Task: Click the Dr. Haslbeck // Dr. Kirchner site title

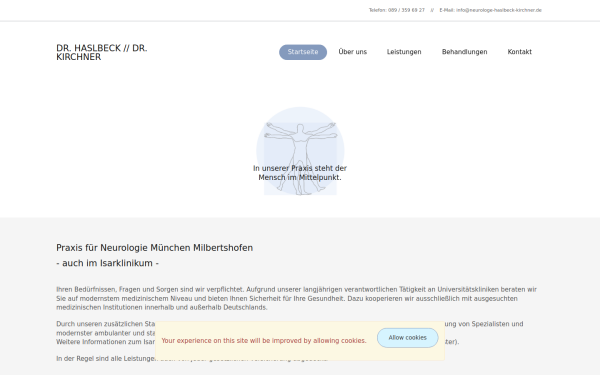Action: coord(102,52)
